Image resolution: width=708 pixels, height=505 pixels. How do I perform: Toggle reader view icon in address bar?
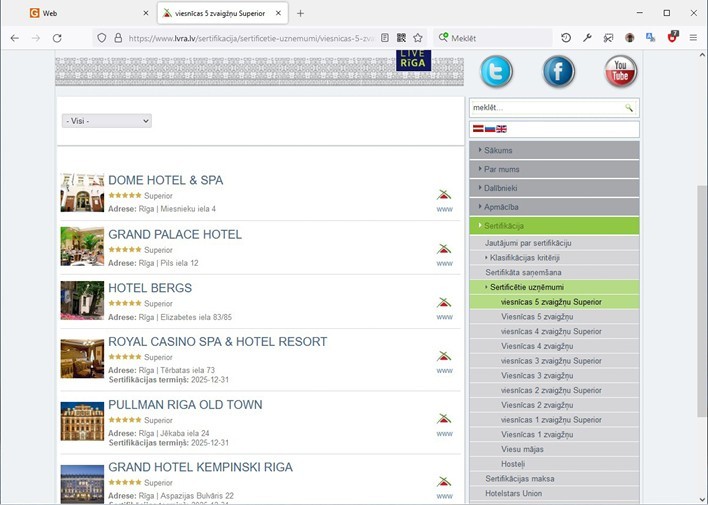[385, 38]
